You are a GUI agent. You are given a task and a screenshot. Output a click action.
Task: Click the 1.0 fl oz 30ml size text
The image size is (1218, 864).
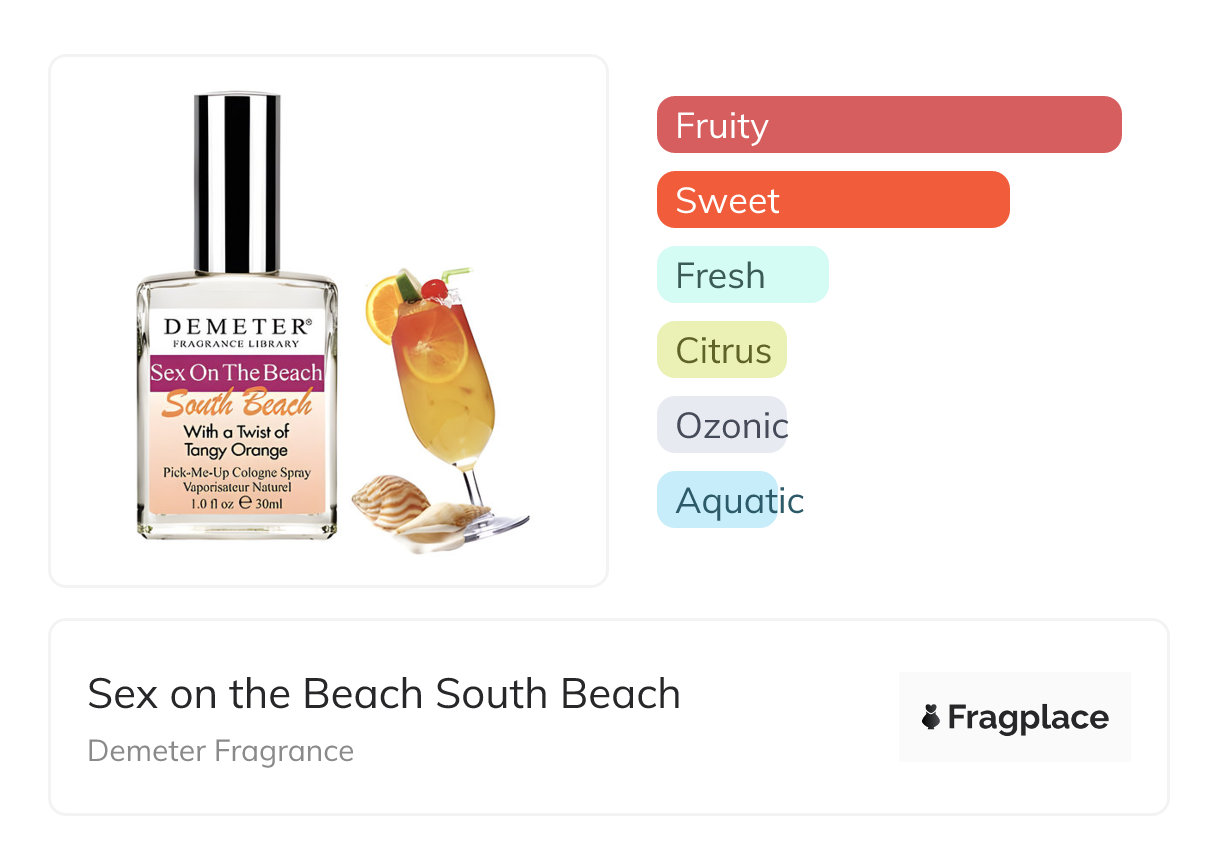pos(236,503)
